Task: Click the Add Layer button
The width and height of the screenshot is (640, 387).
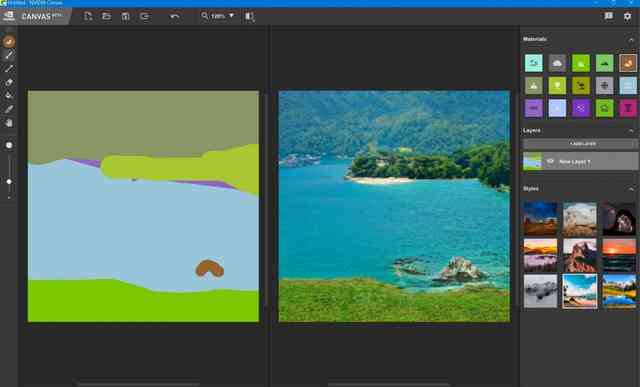Action: 580,144
